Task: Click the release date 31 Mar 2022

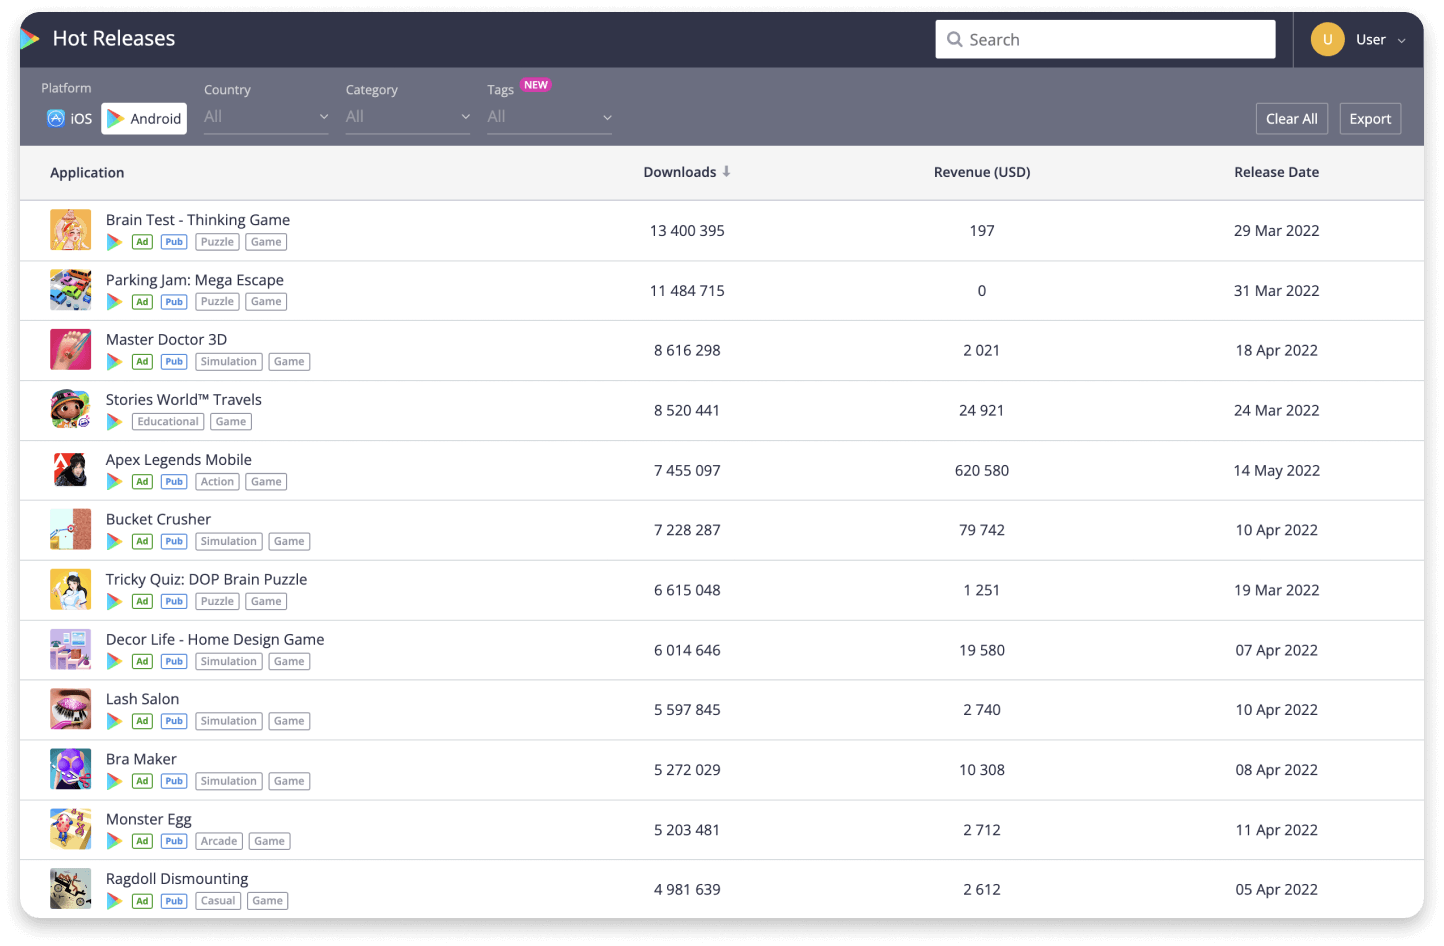Action: point(1276,291)
